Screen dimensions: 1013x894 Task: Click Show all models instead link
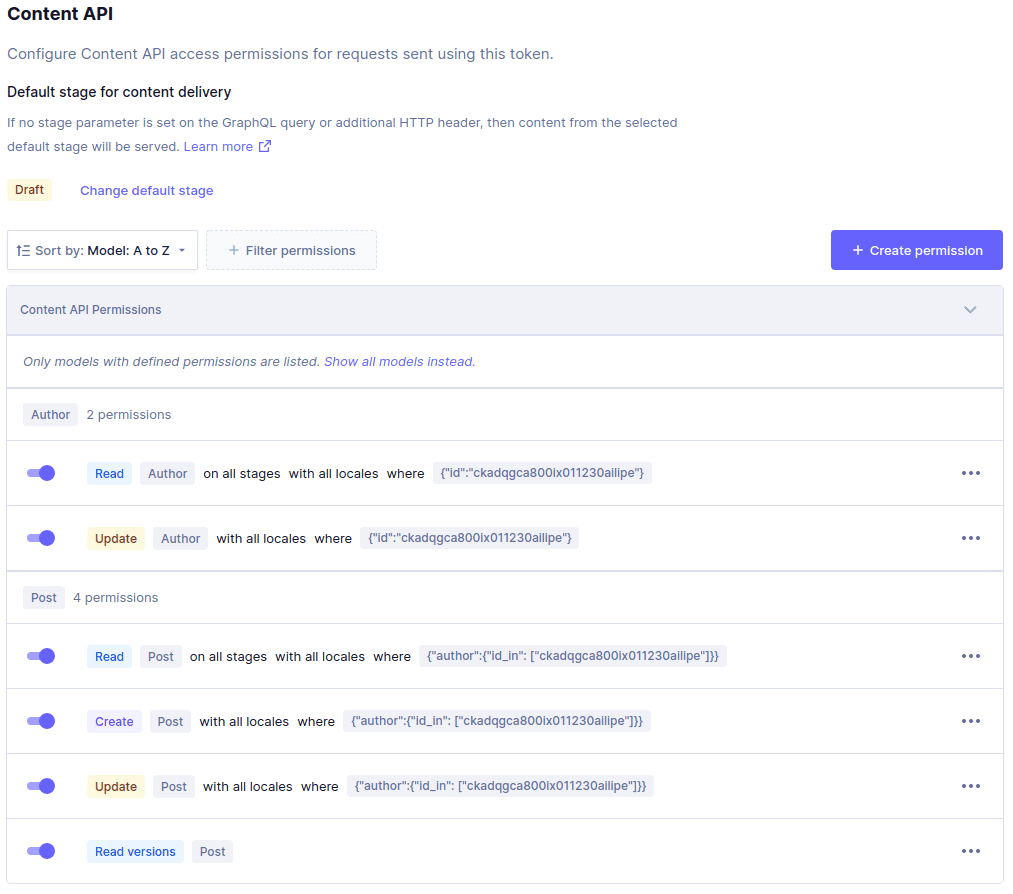(399, 361)
